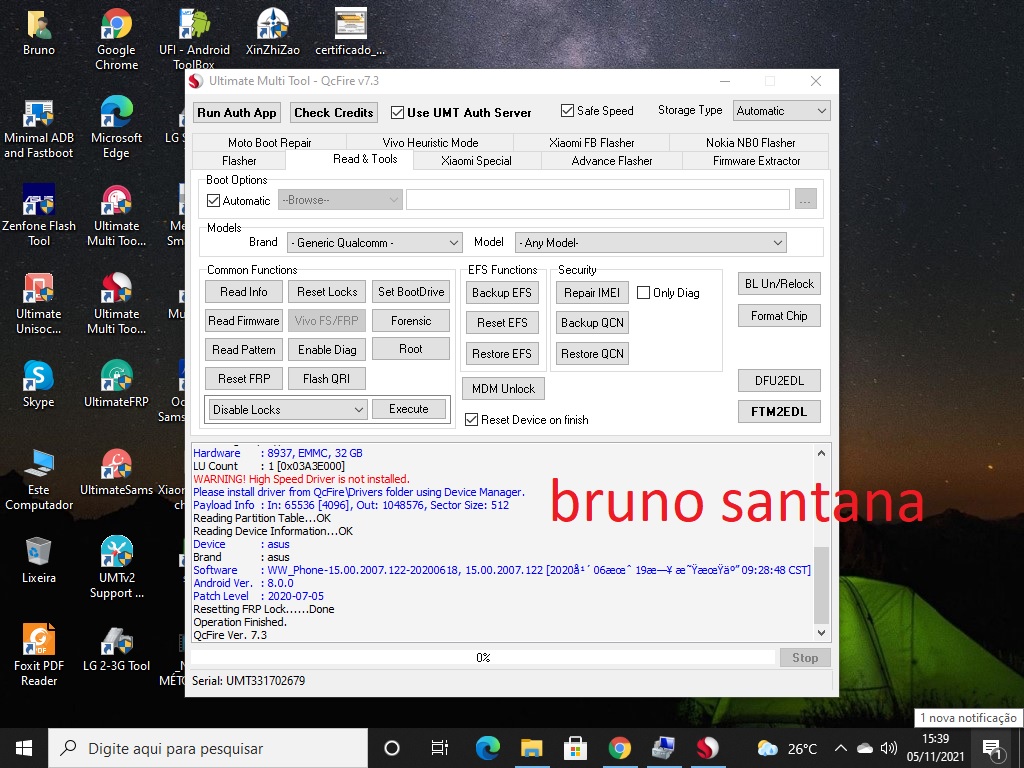Click the Windows taskbar search box
The width and height of the screenshot is (1024, 768).
tap(208, 748)
